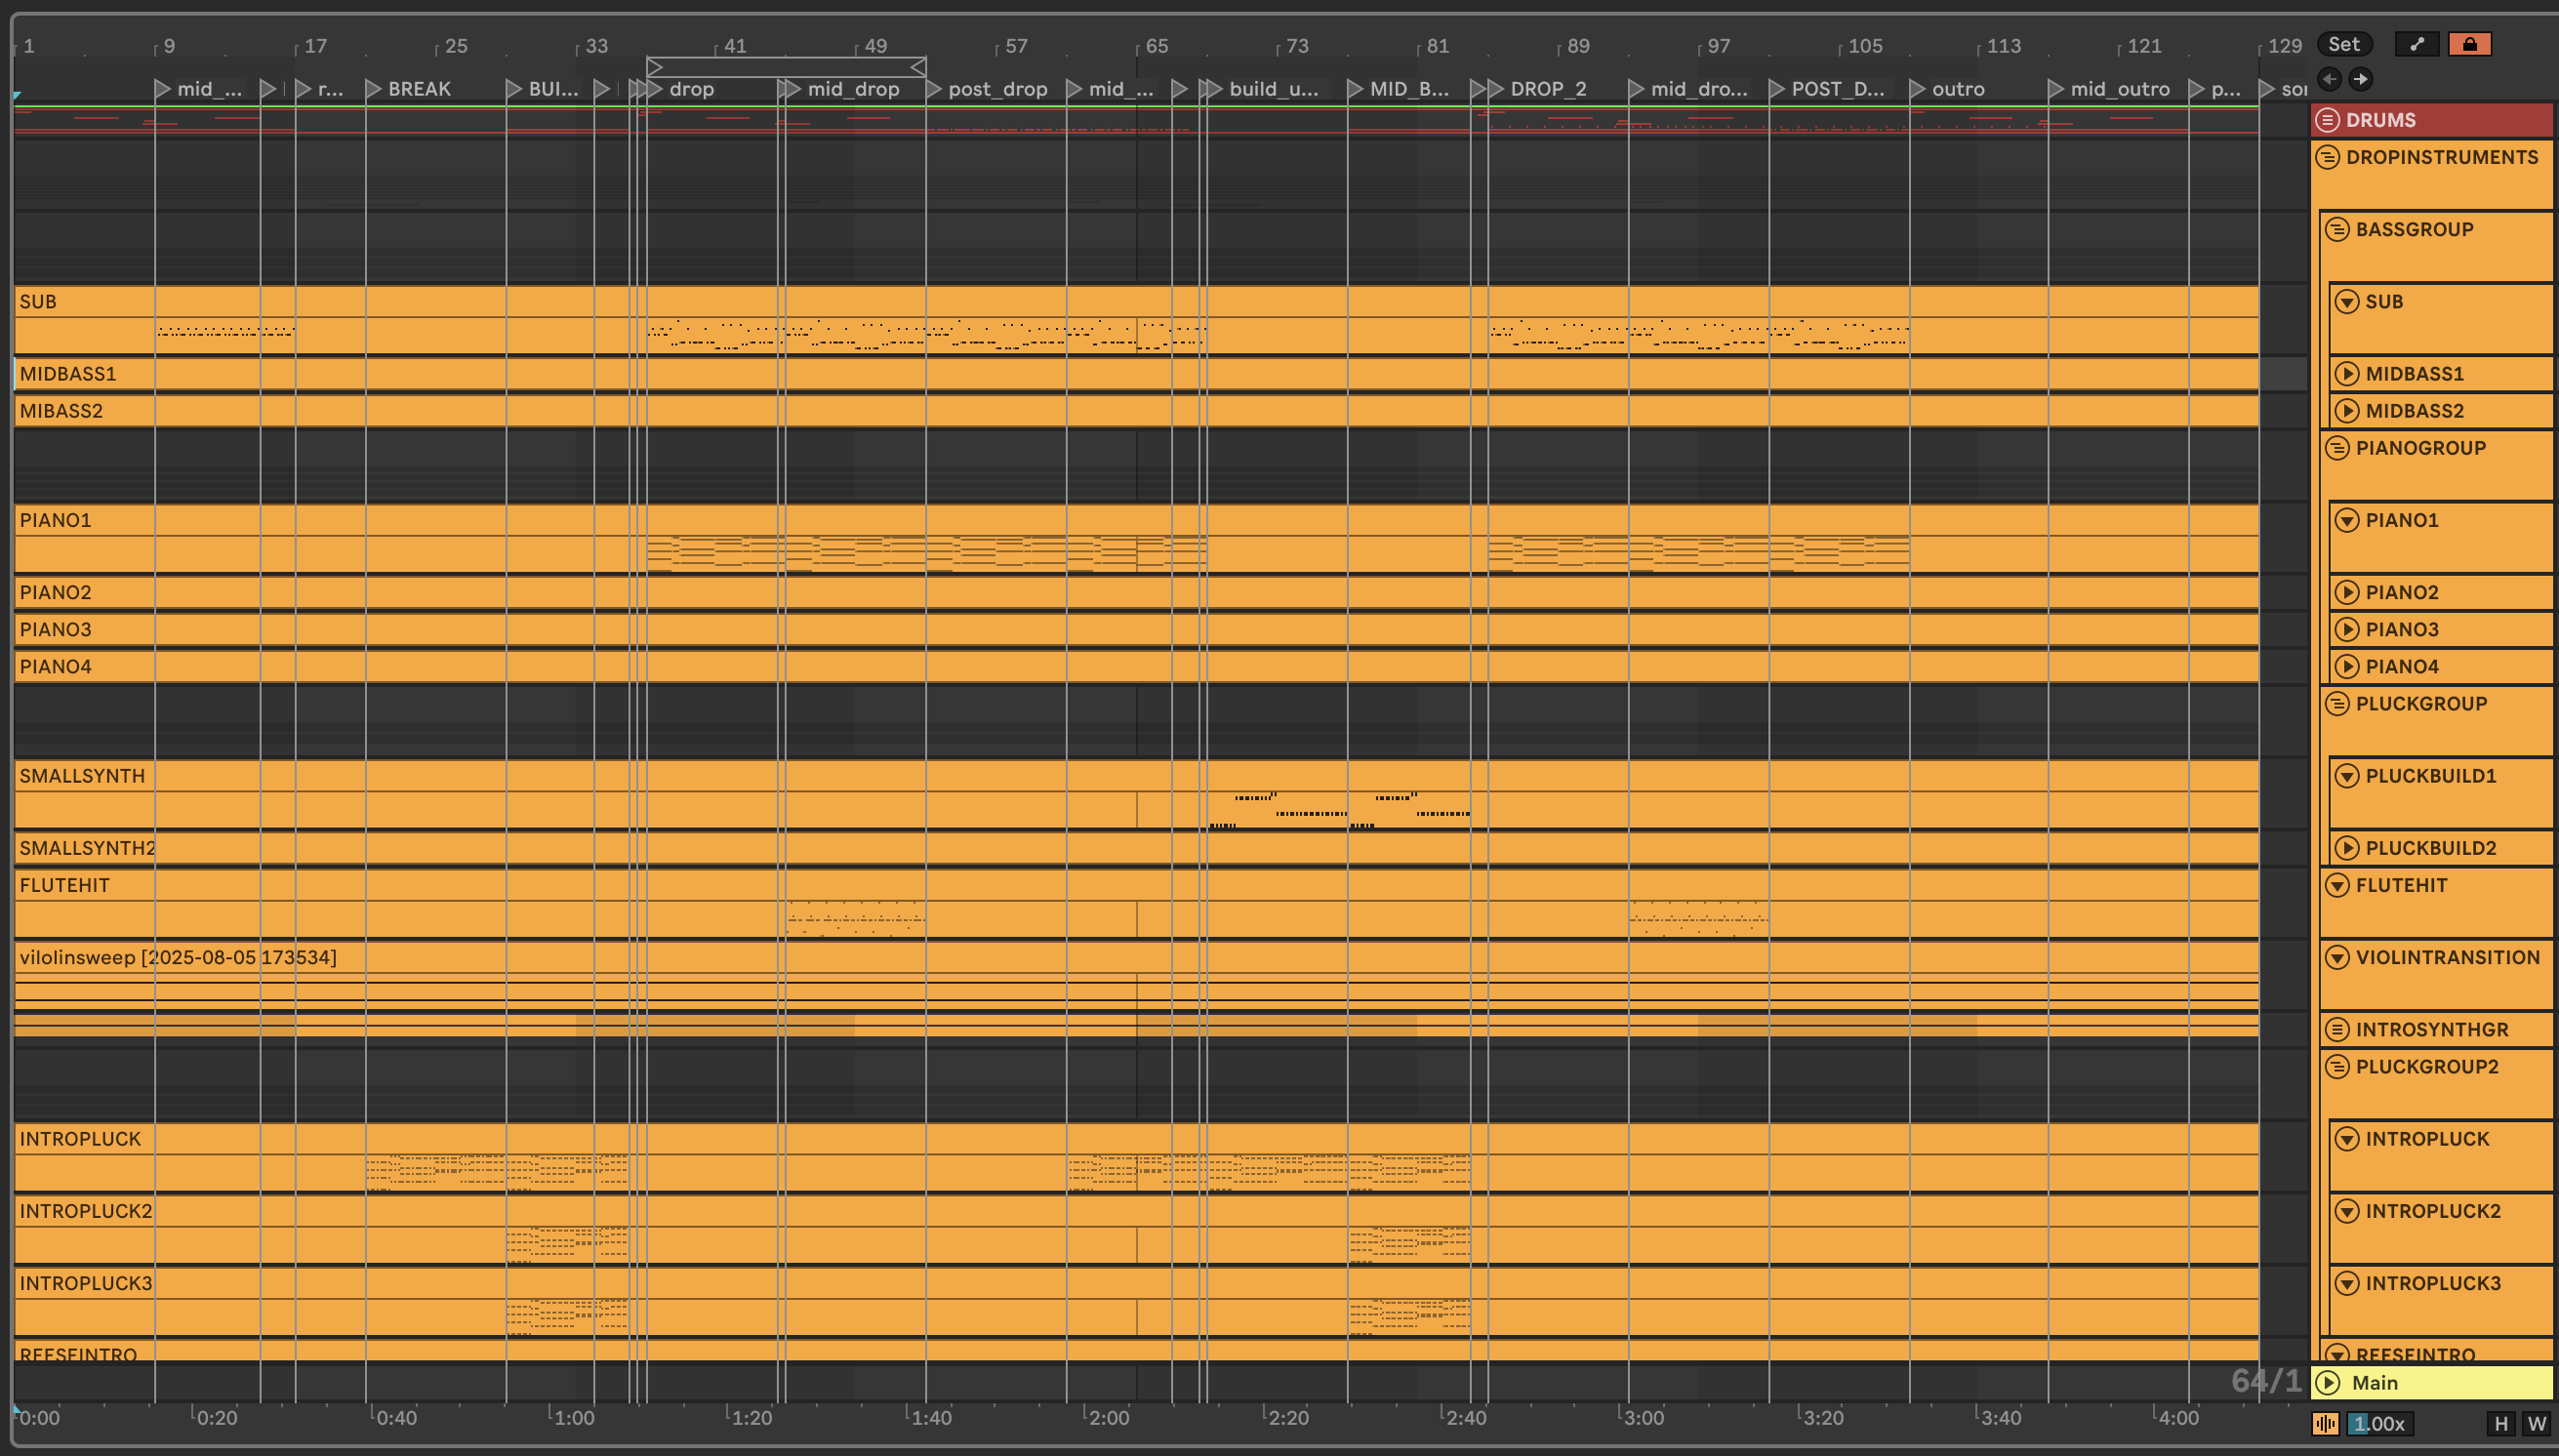The height and width of the screenshot is (1456, 2559).
Task: Jump to previous locator arrow
Action: pyautogui.click(x=2329, y=79)
